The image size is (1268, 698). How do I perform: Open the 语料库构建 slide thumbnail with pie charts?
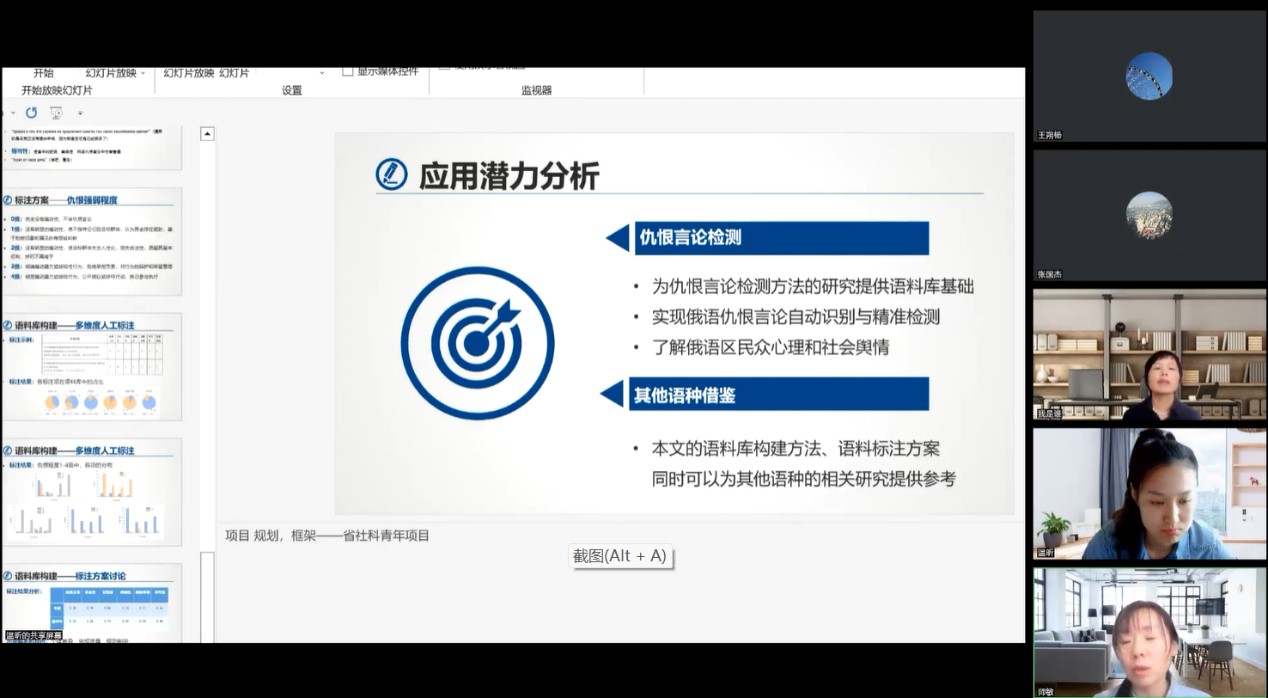[x=92, y=367]
